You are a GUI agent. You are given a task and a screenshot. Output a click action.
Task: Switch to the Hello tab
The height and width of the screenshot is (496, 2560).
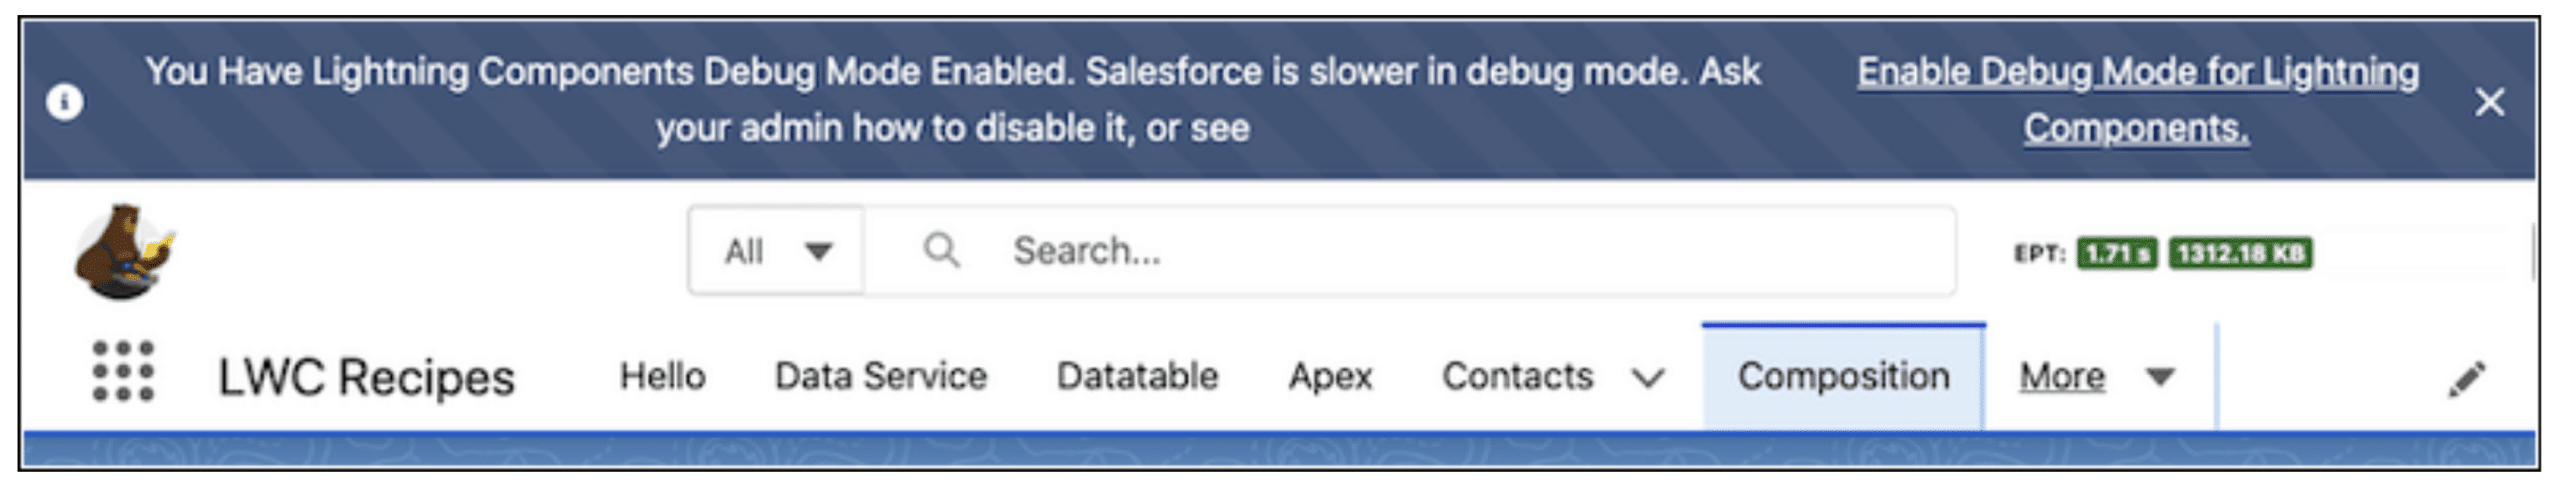(662, 377)
